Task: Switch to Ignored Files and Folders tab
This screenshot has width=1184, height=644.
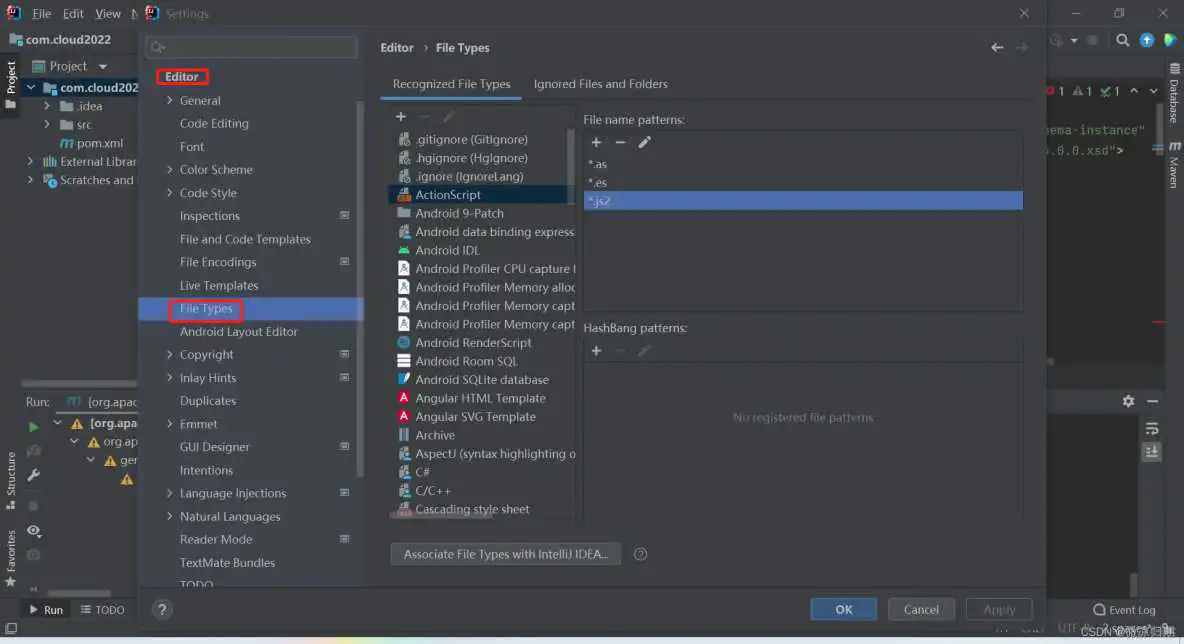Action: tap(600, 84)
